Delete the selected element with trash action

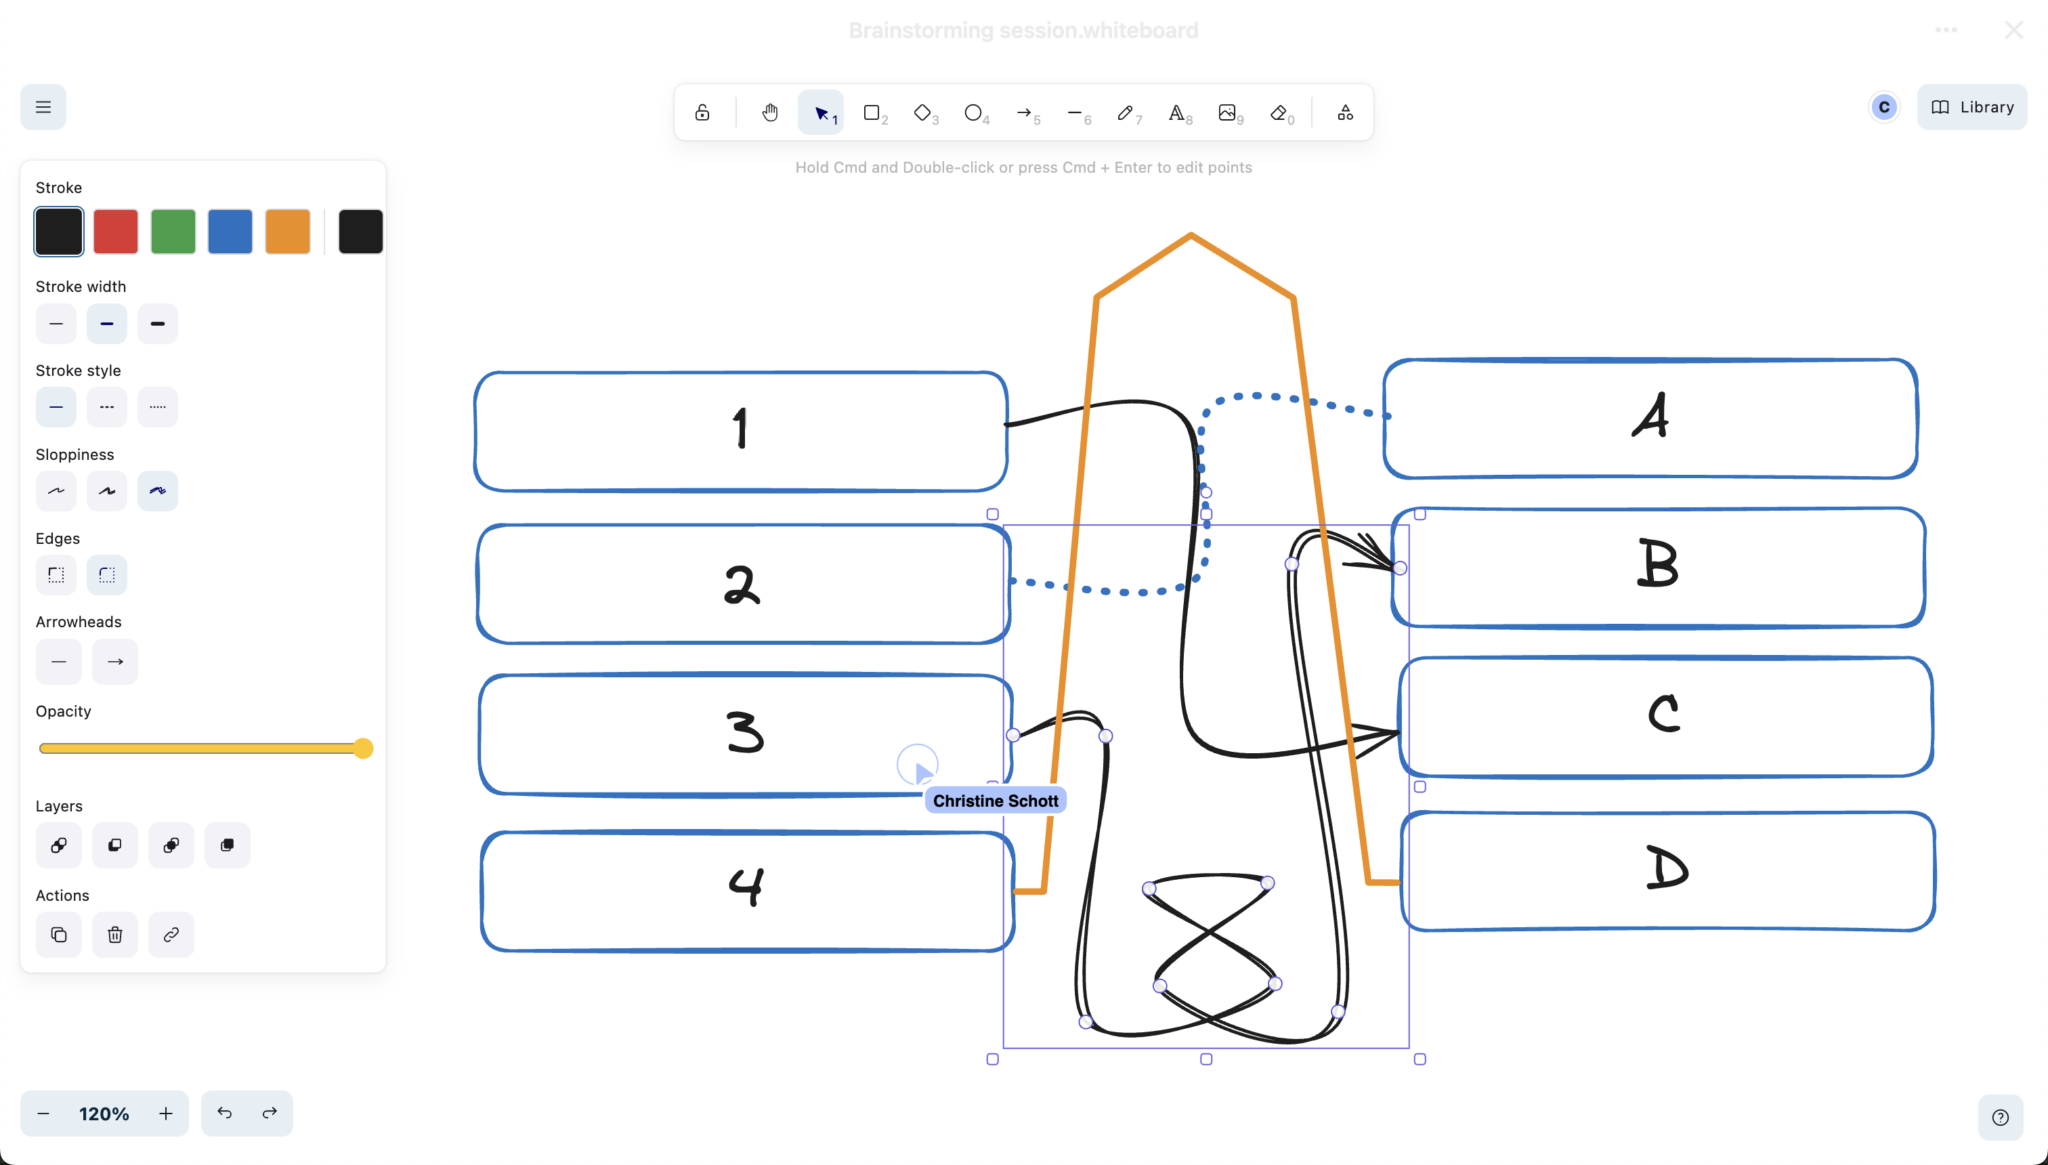115,934
